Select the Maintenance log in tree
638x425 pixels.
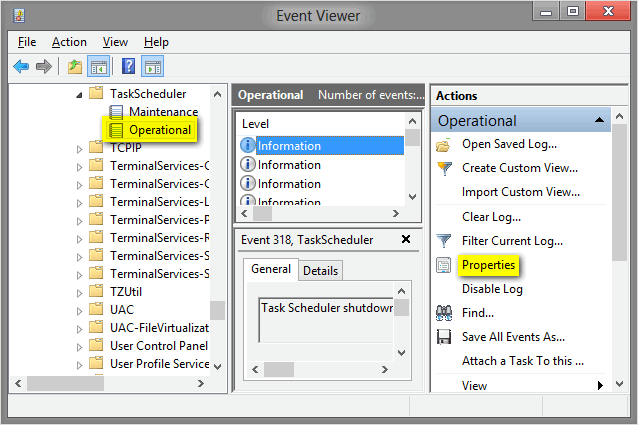(x=163, y=111)
